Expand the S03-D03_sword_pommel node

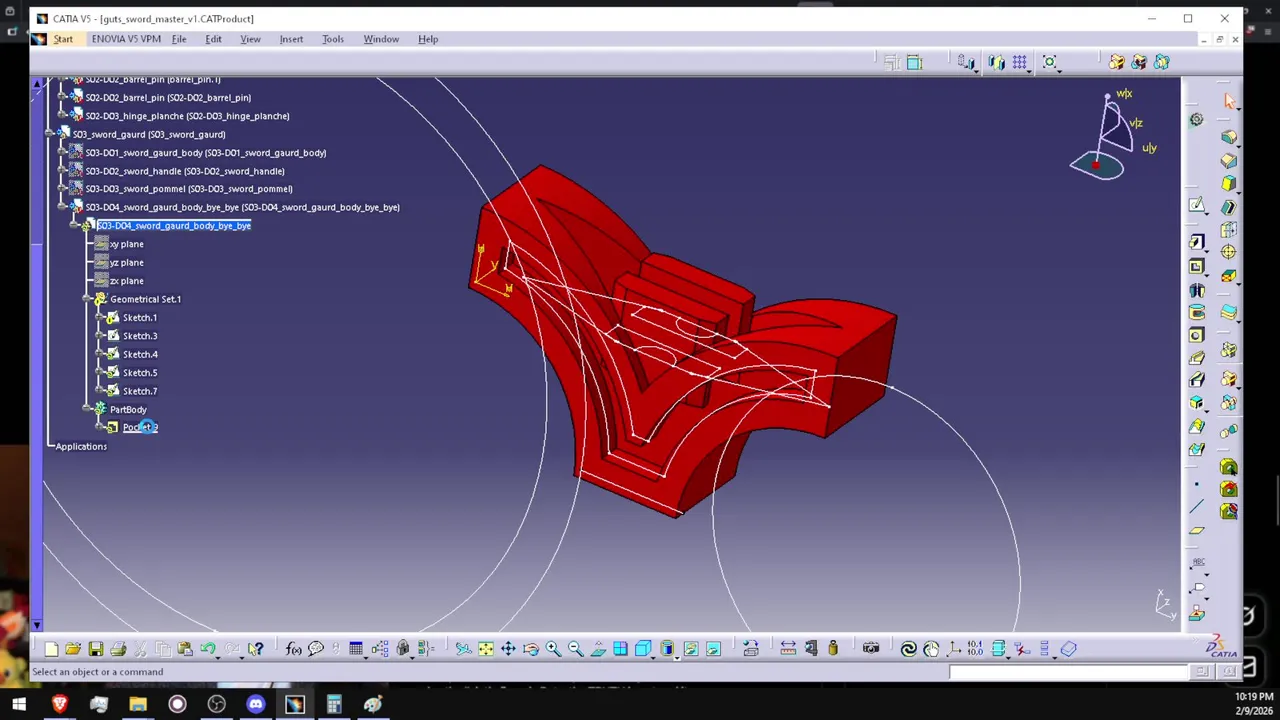tap(62, 189)
